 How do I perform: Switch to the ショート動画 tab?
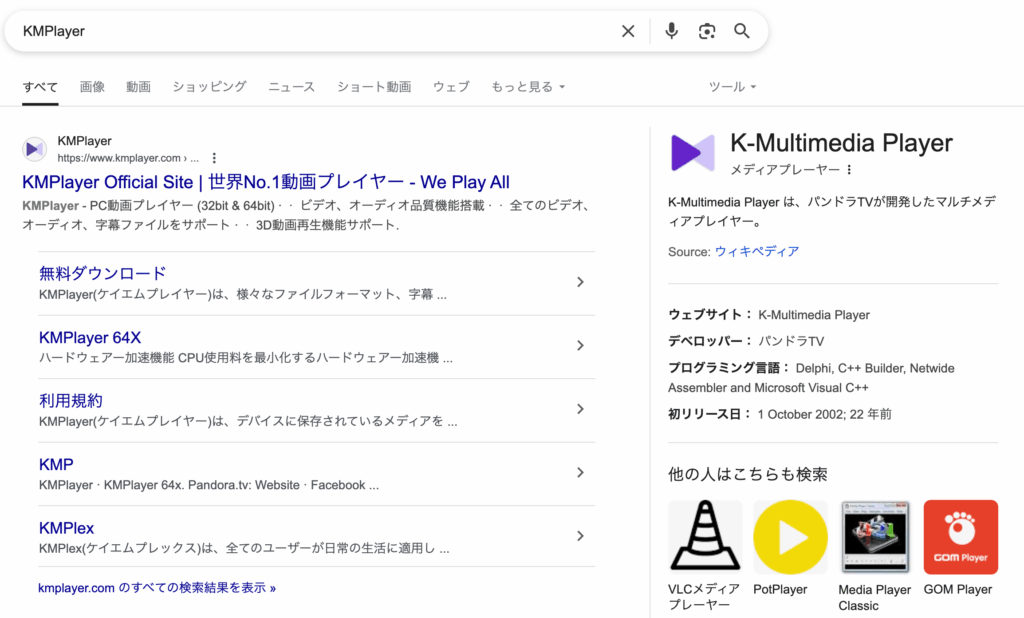click(x=374, y=87)
